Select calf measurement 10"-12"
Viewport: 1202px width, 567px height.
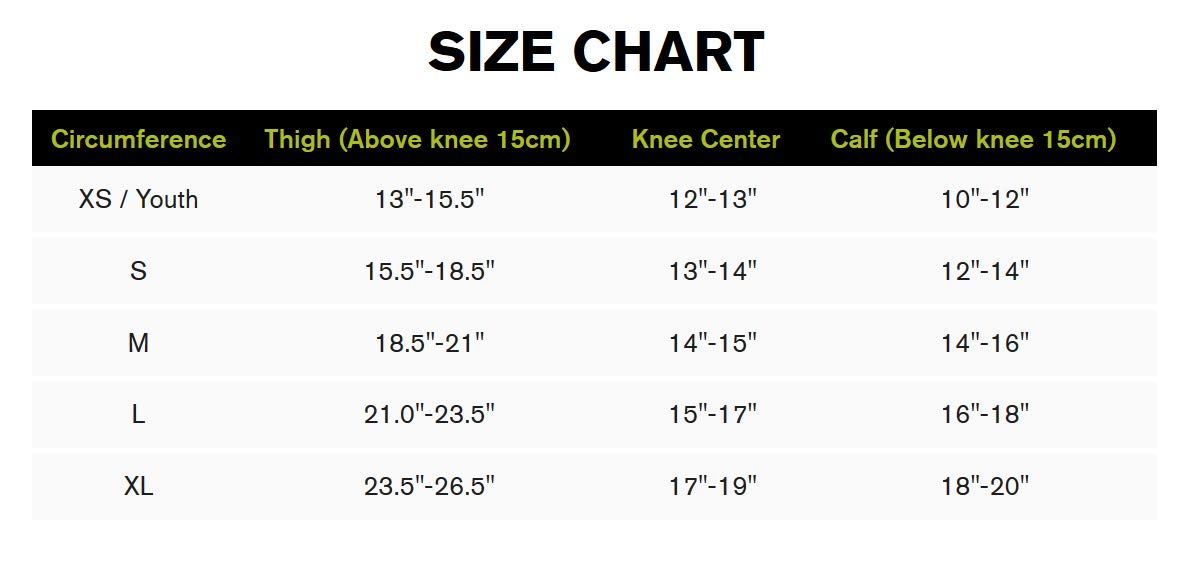(984, 199)
